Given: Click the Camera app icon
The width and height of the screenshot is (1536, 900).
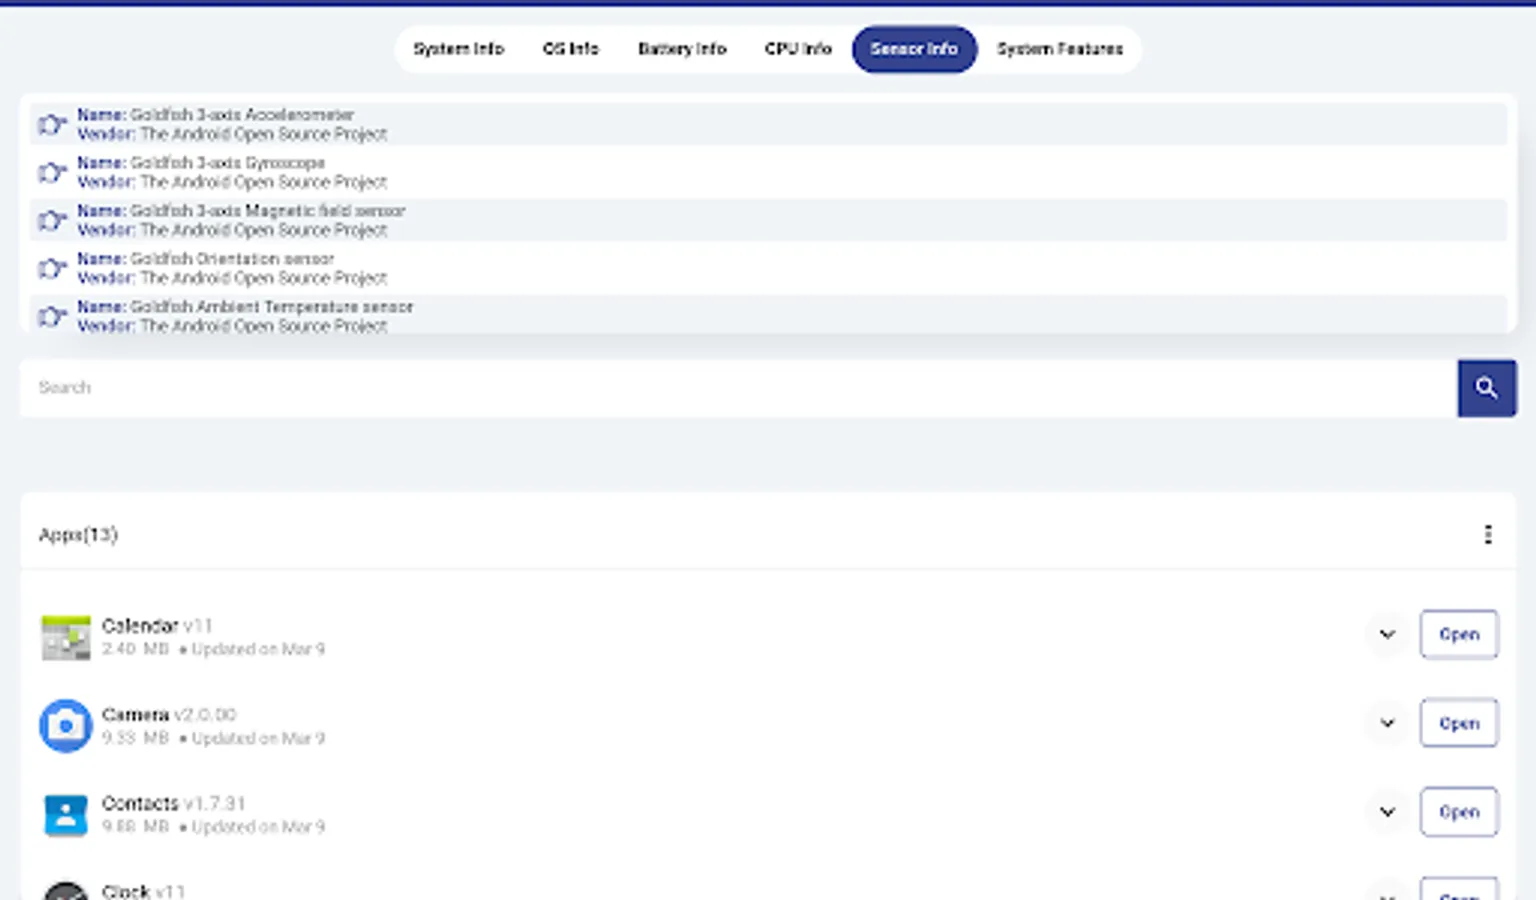Looking at the screenshot, I should (66, 725).
